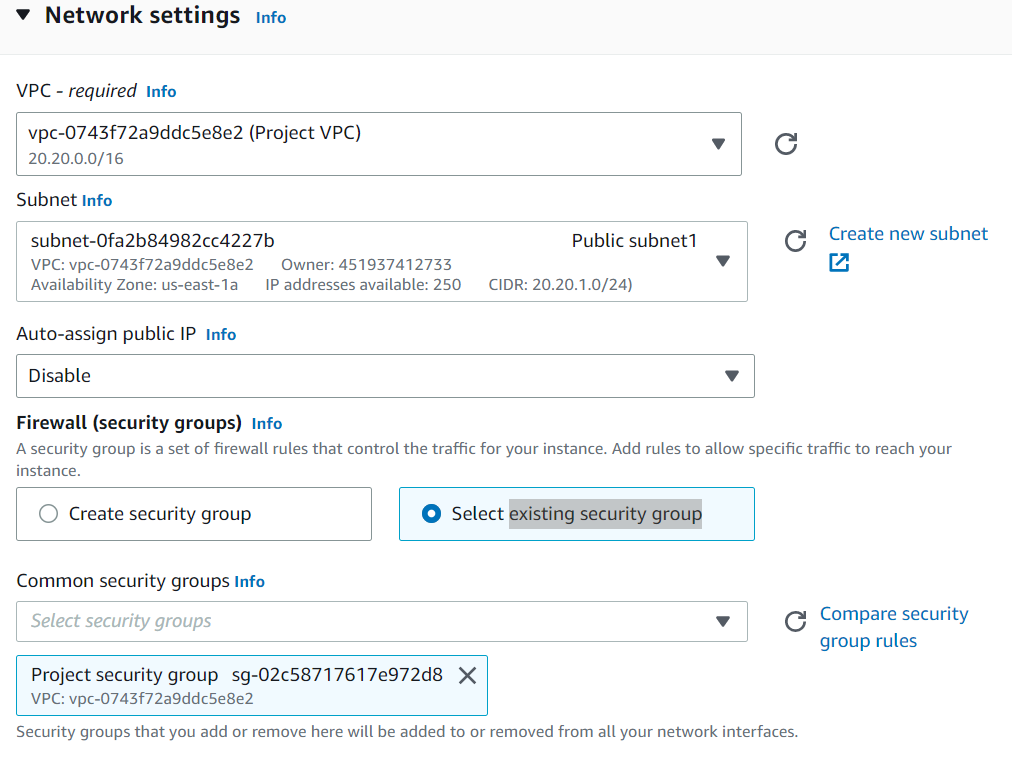Refresh the Subnet list
The height and width of the screenshot is (760, 1012).
coord(795,241)
